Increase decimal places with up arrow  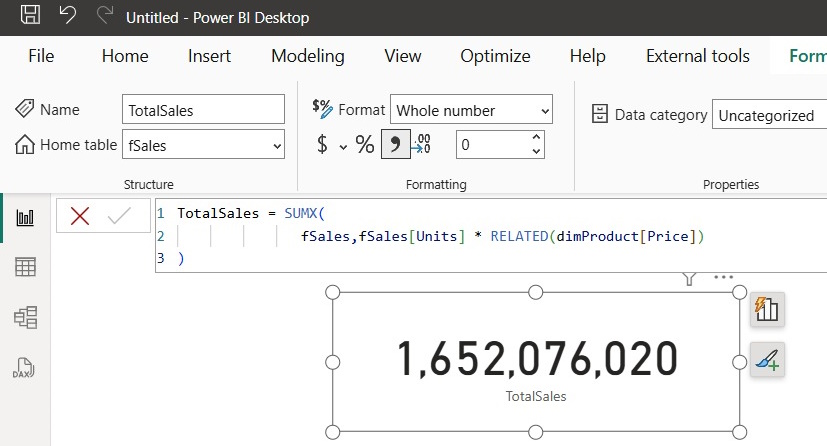coord(536,137)
